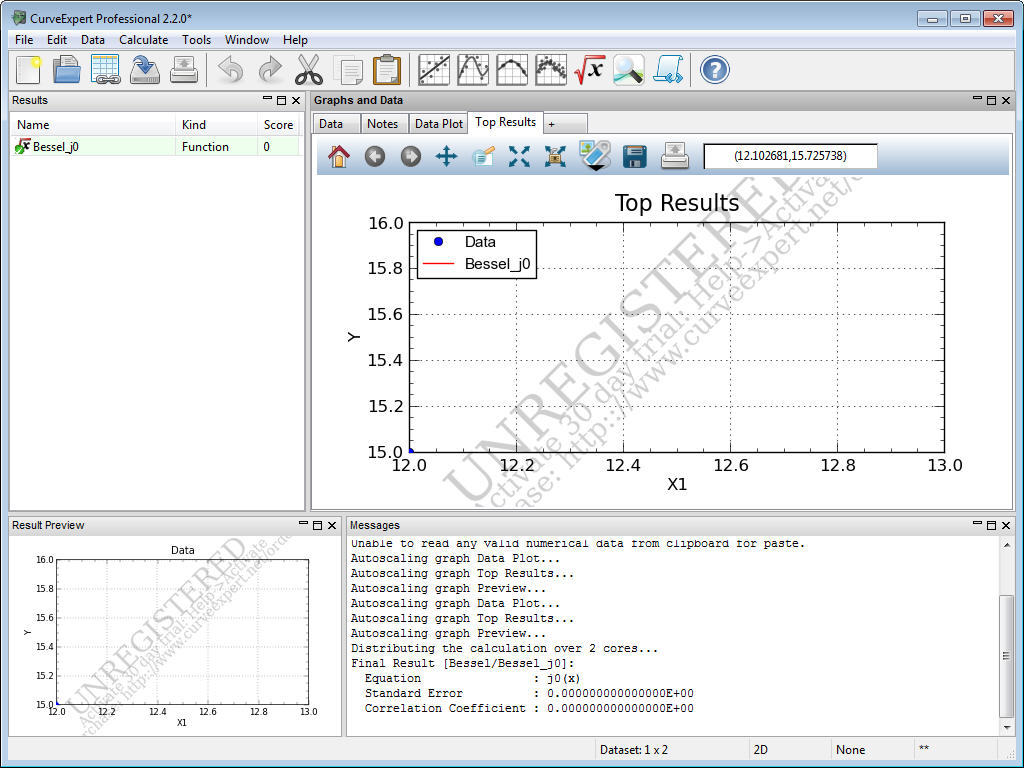Add a new graph tab with plus

pos(564,123)
